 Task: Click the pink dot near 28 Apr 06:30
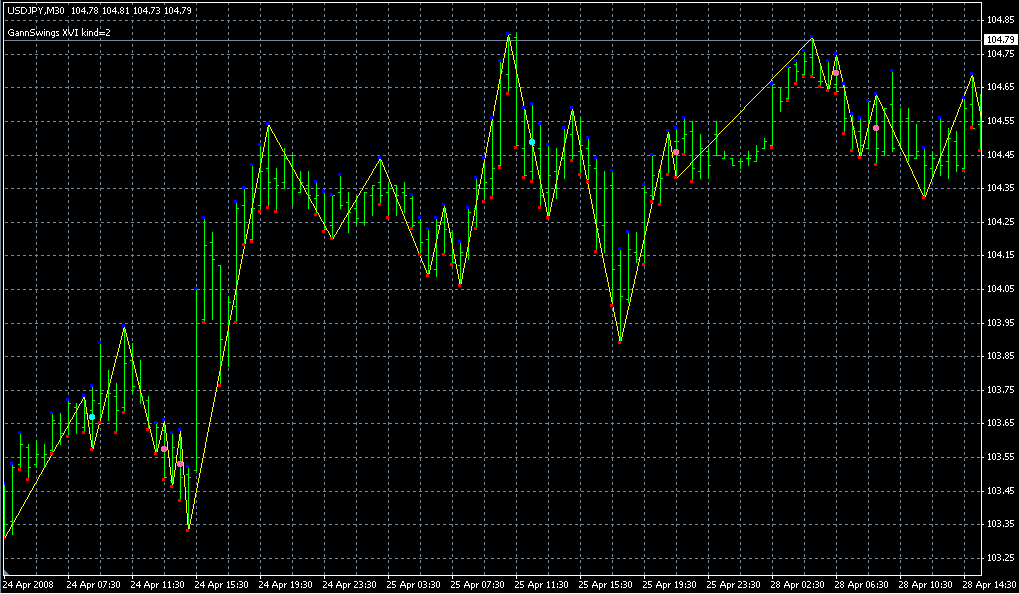[876, 128]
